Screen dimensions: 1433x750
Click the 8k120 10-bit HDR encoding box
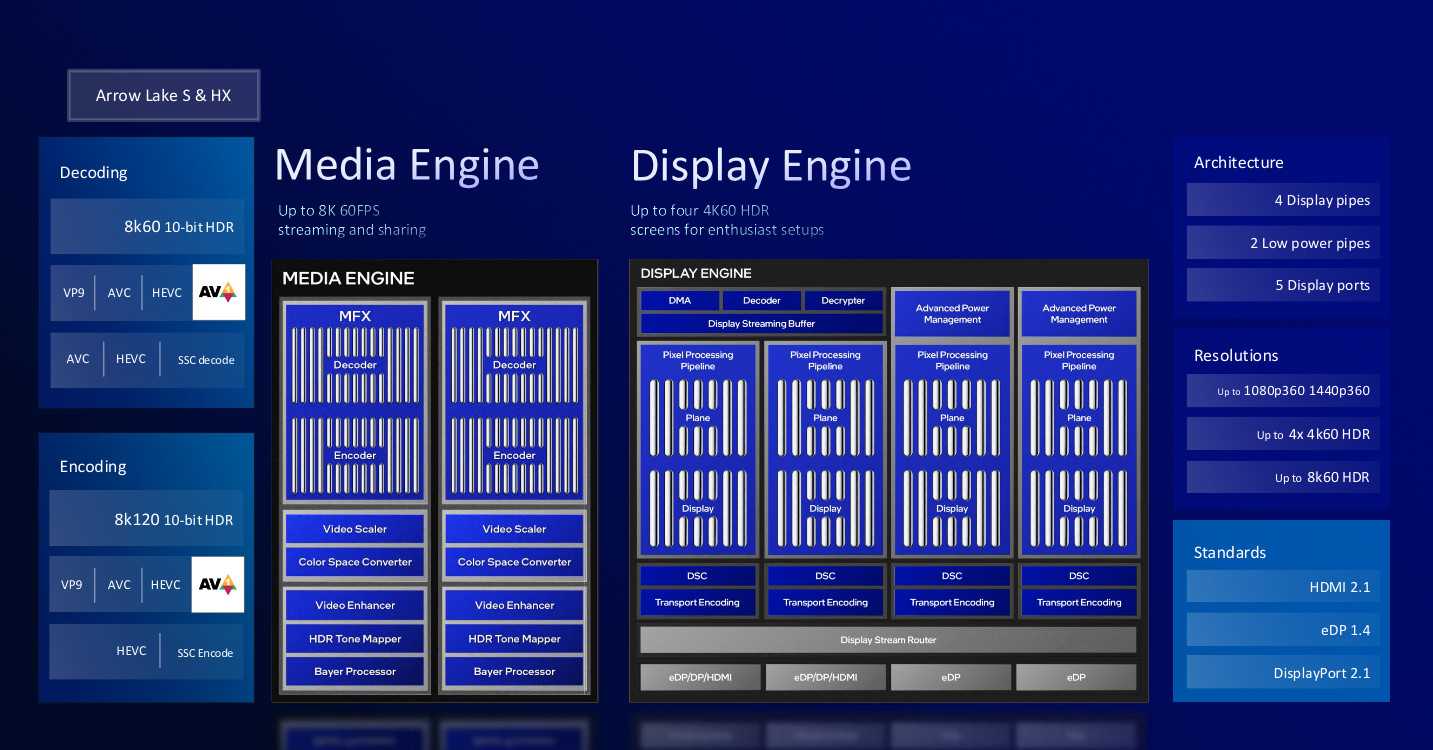(x=147, y=519)
